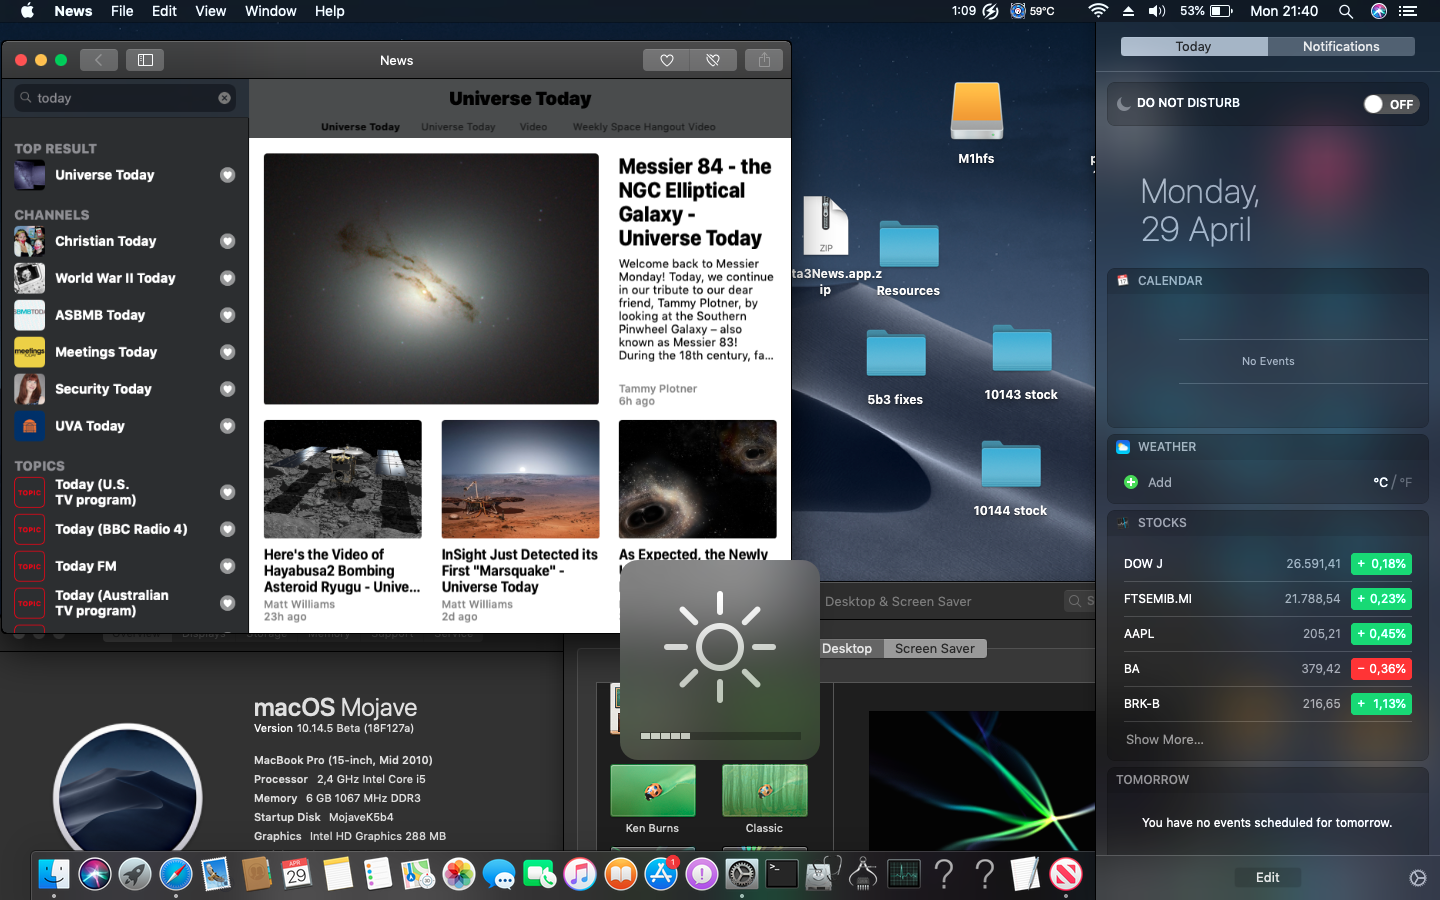Select the Desktop tab in preferences
This screenshot has height=900, width=1440.
[847, 648]
